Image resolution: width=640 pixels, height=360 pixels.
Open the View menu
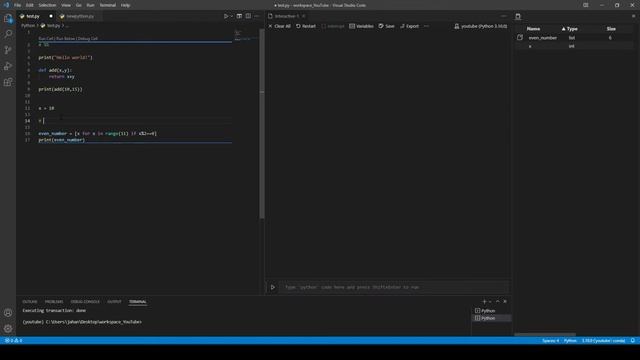[66, 5]
